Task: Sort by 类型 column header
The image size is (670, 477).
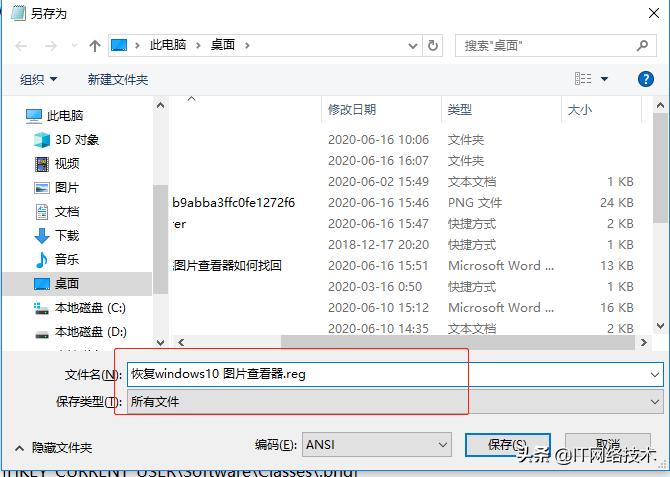Action: (x=460, y=110)
